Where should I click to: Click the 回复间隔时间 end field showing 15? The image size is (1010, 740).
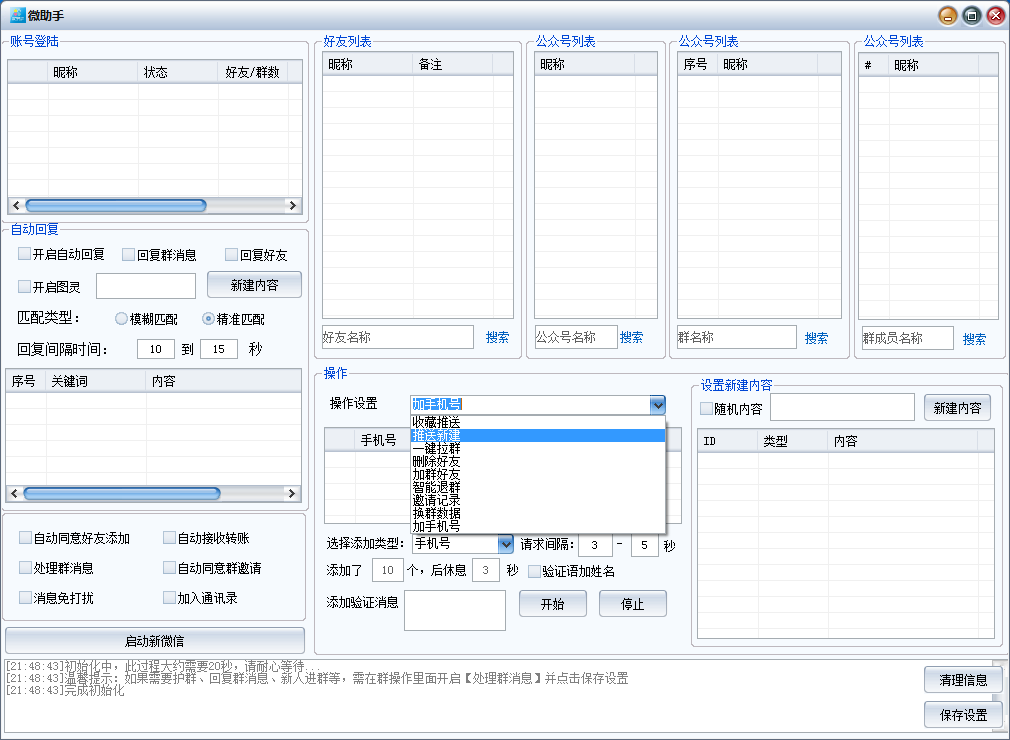pos(219,349)
